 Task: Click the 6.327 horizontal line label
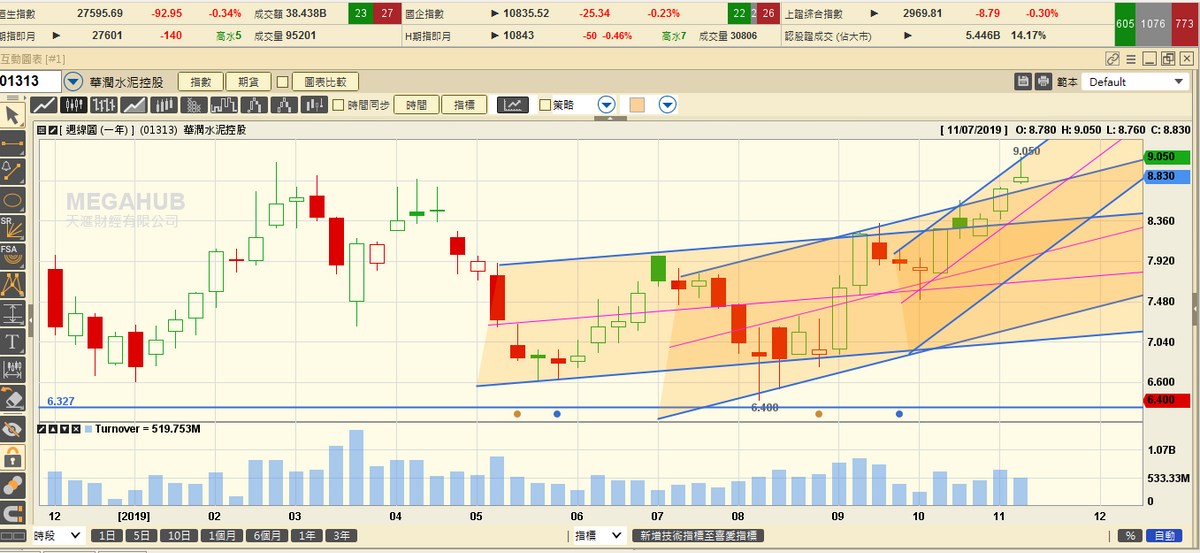(60, 401)
